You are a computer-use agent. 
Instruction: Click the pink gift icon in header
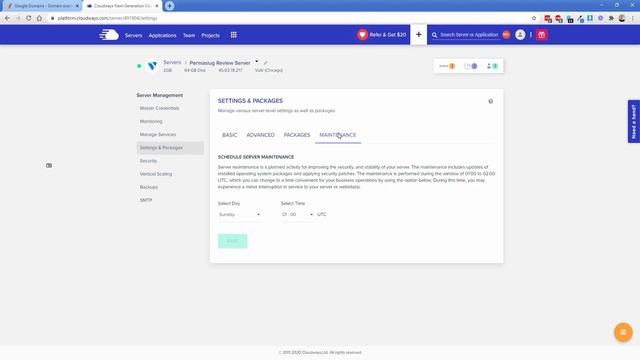pos(542,35)
